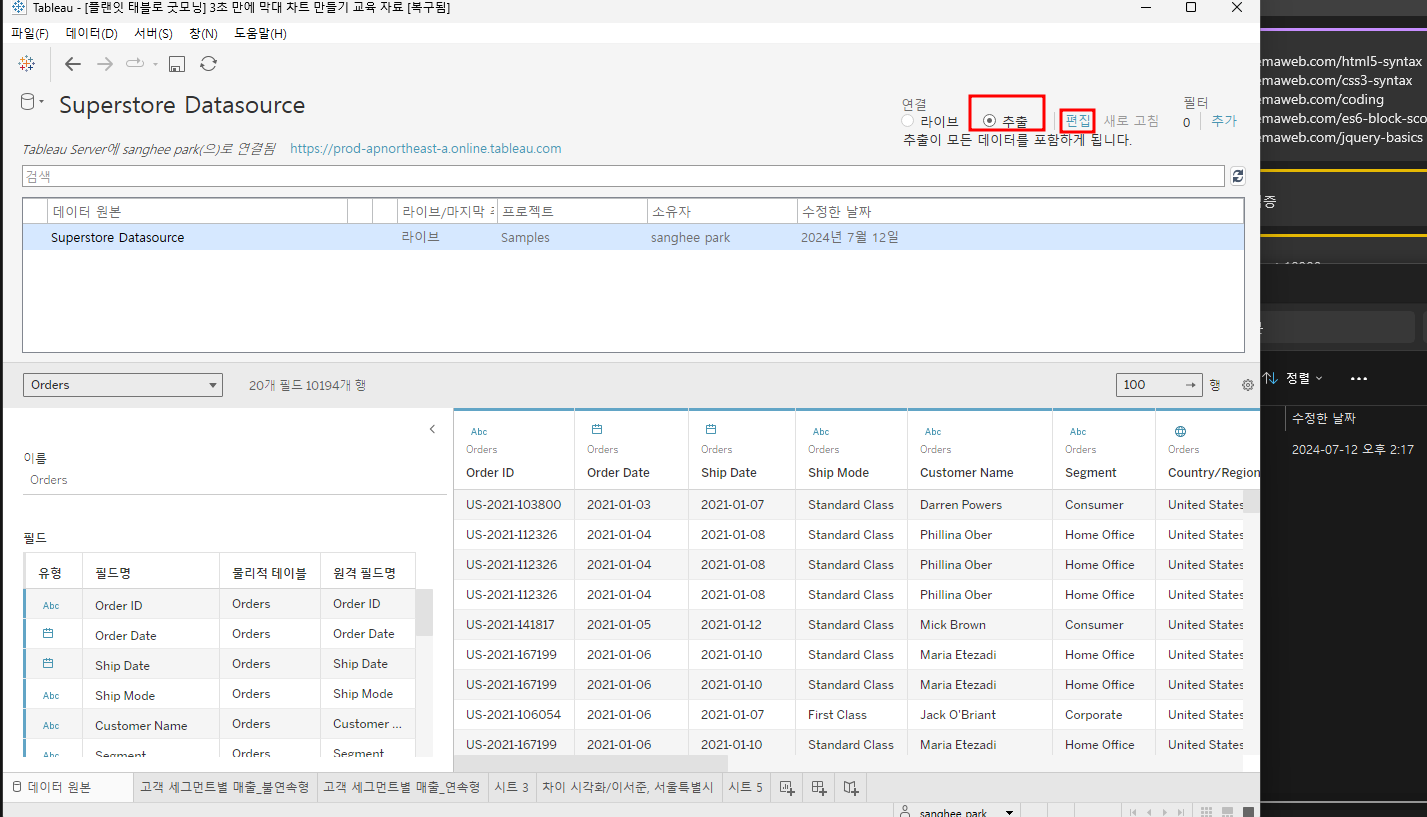The image size is (1427, 817).
Task: Open the small dropdown arrow next to the redo button
Action: pyautogui.click(x=156, y=65)
